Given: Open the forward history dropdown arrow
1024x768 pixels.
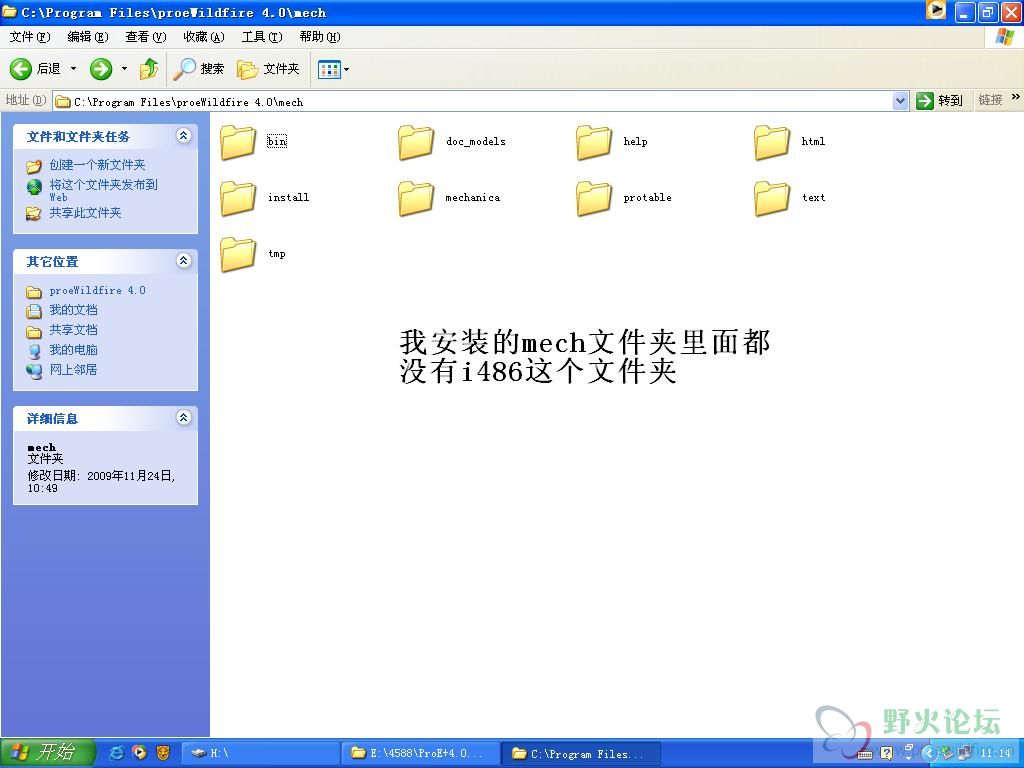Looking at the screenshot, I should pyautogui.click(x=124, y=69).
